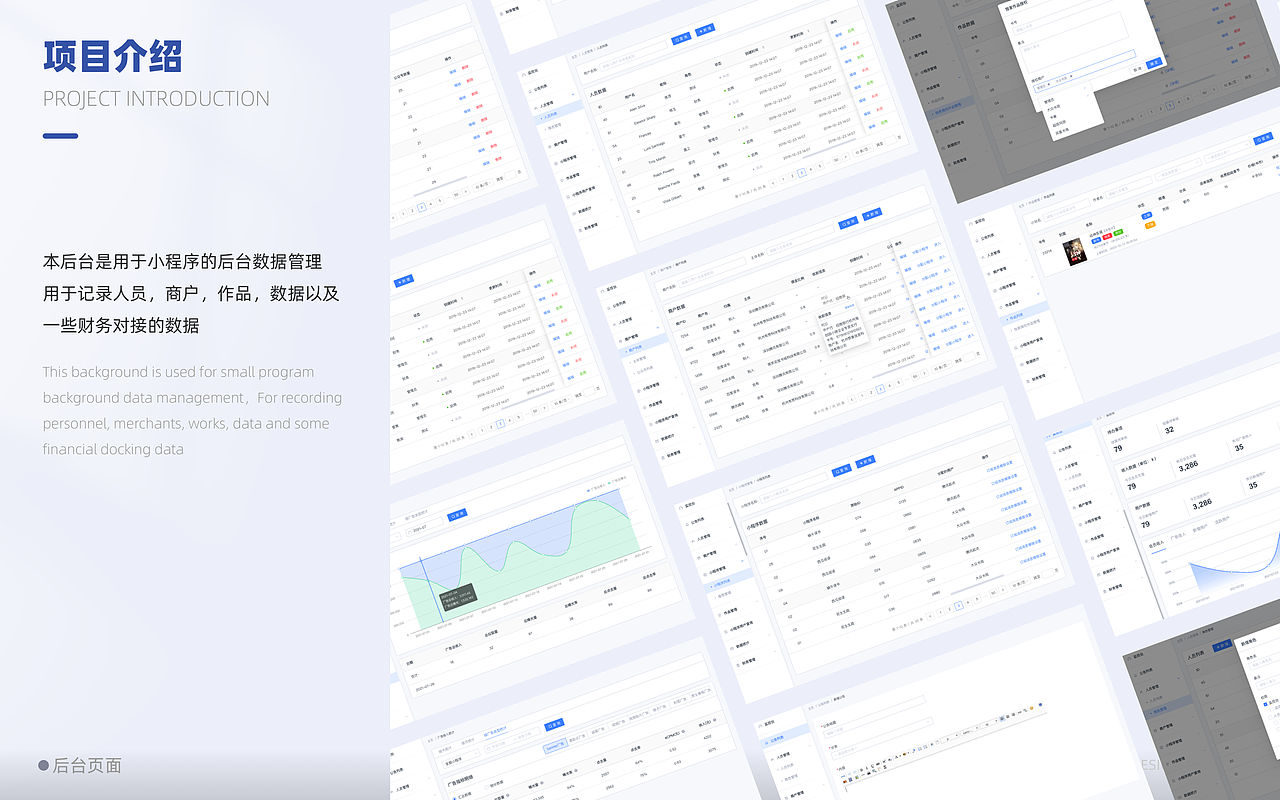Click the next-page arrow in the 人员数据 pagination
This screenshot has height=800, width=1280.
845,157
